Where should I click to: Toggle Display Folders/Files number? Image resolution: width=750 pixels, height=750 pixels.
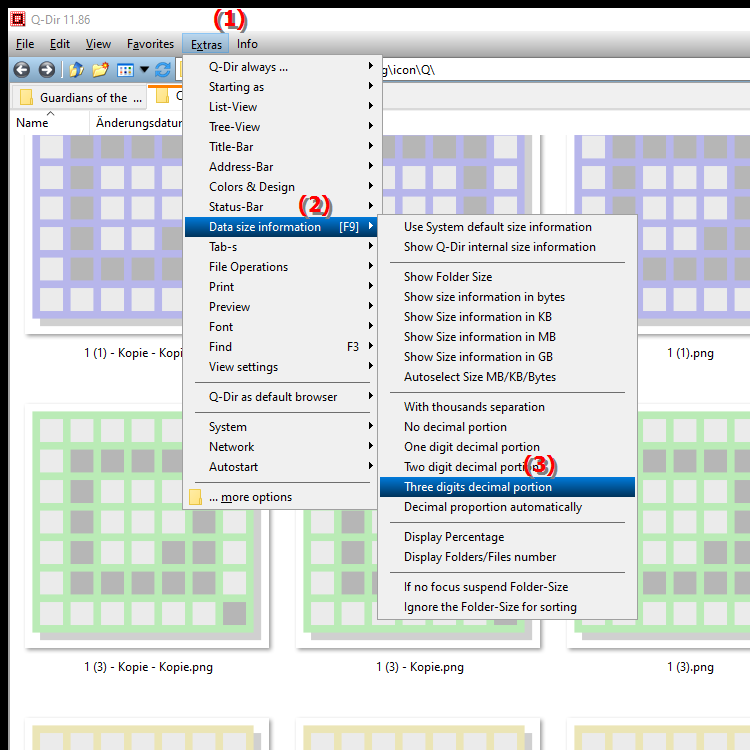click(x=507, y=557)
